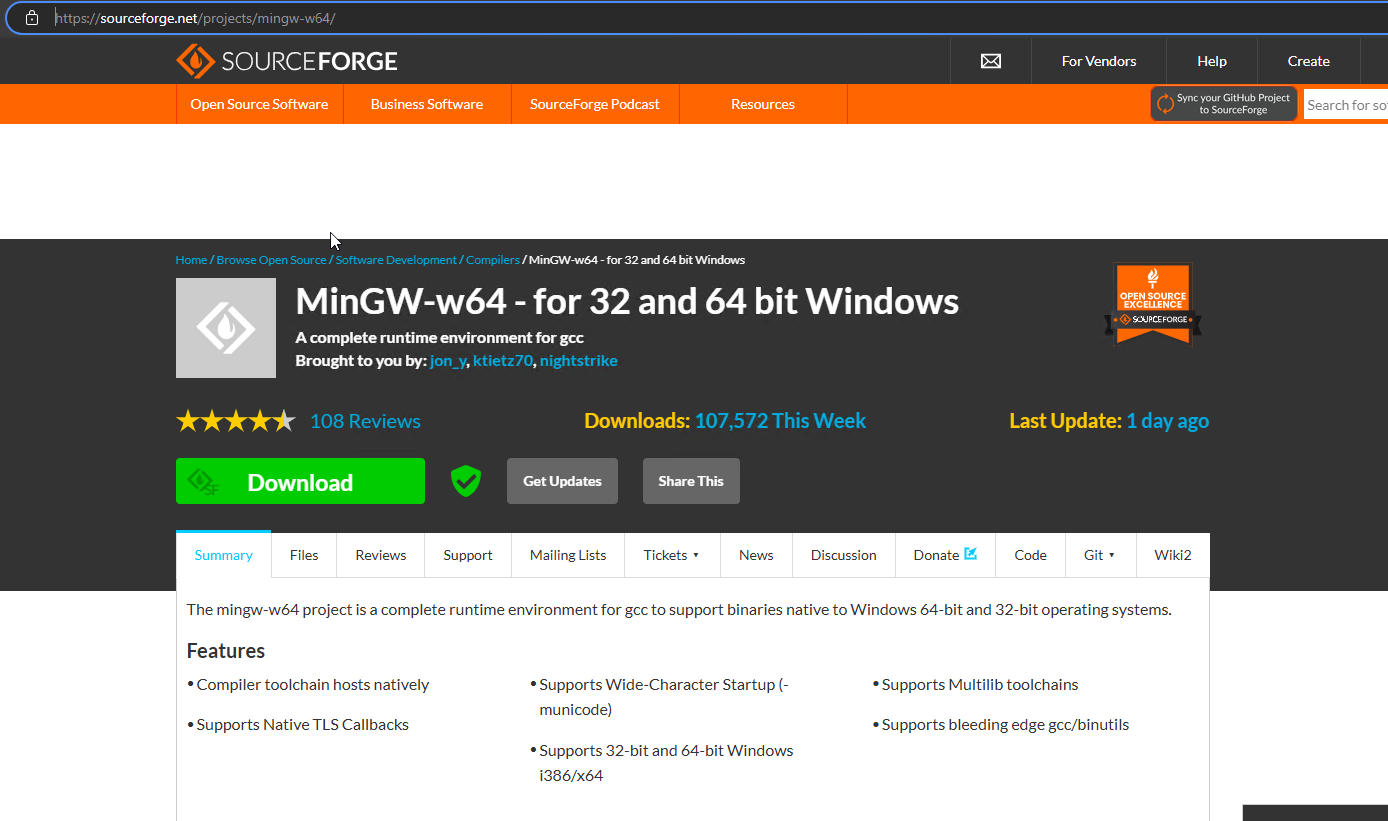The height and width of the screenshot is (821, 1388).
Task: Click the green Download button
Action: point(300,481)
